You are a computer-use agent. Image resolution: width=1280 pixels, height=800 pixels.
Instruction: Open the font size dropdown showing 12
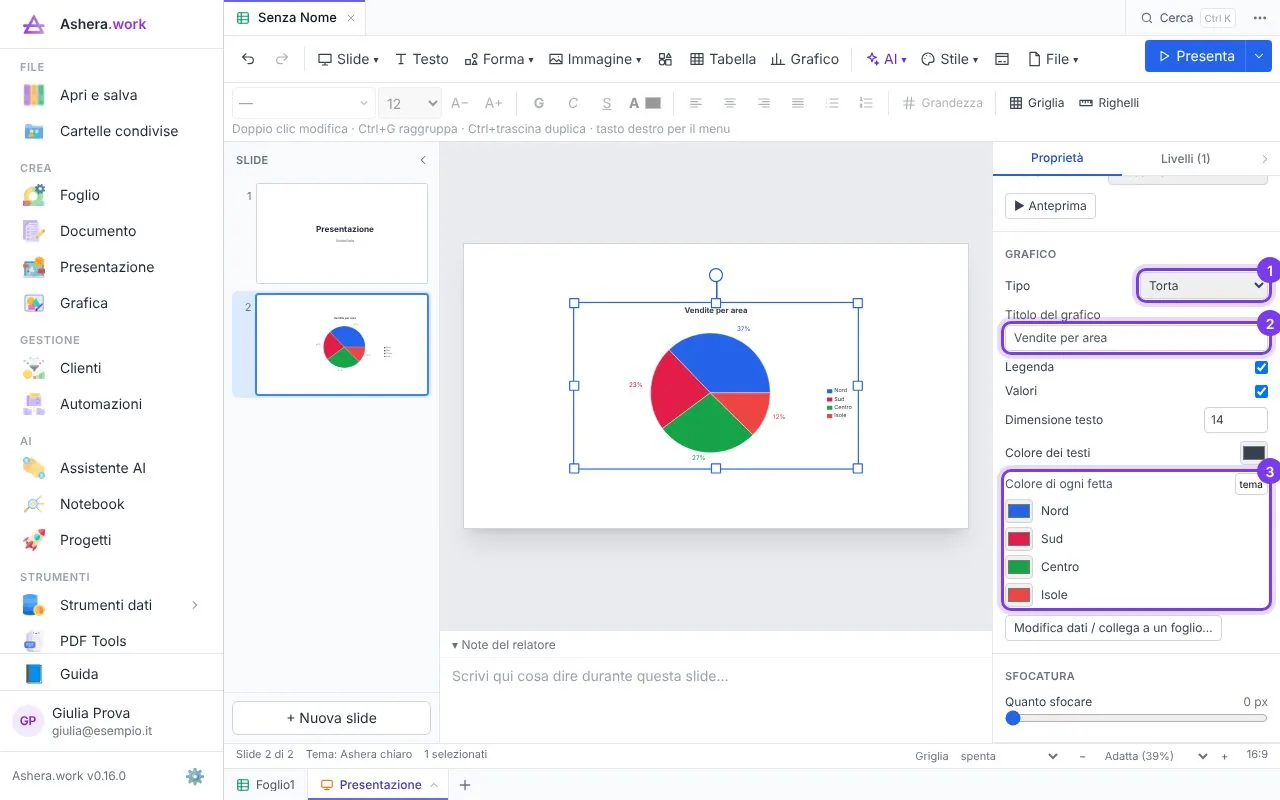tap(410, 103)
